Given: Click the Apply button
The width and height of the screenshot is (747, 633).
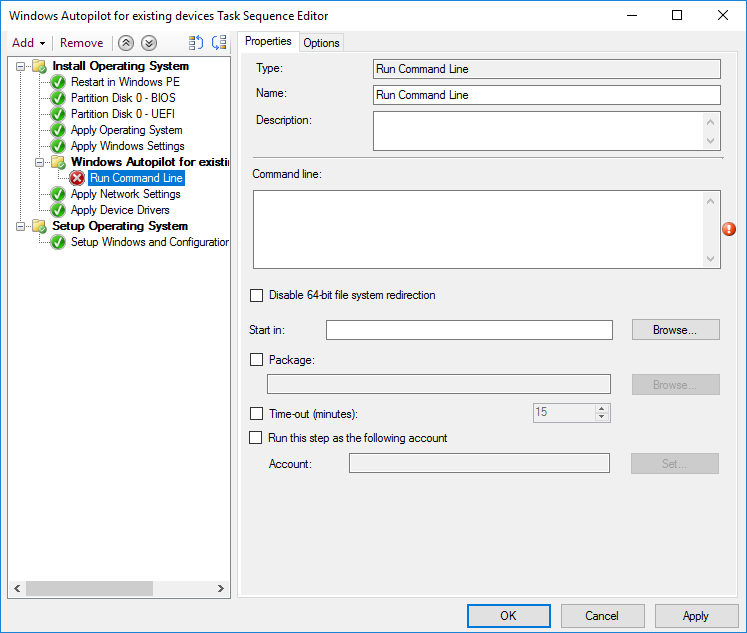Looking at the screenshot, I should point(696,616).
